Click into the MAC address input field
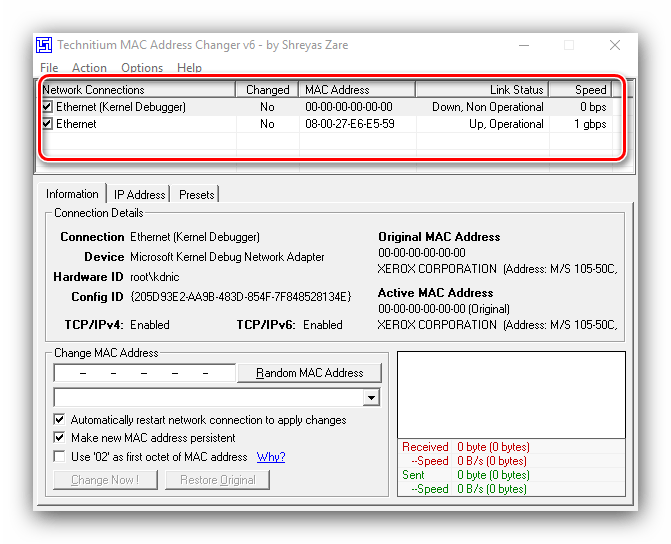Screen dimensions: 671x544 [x=144, y=373]
